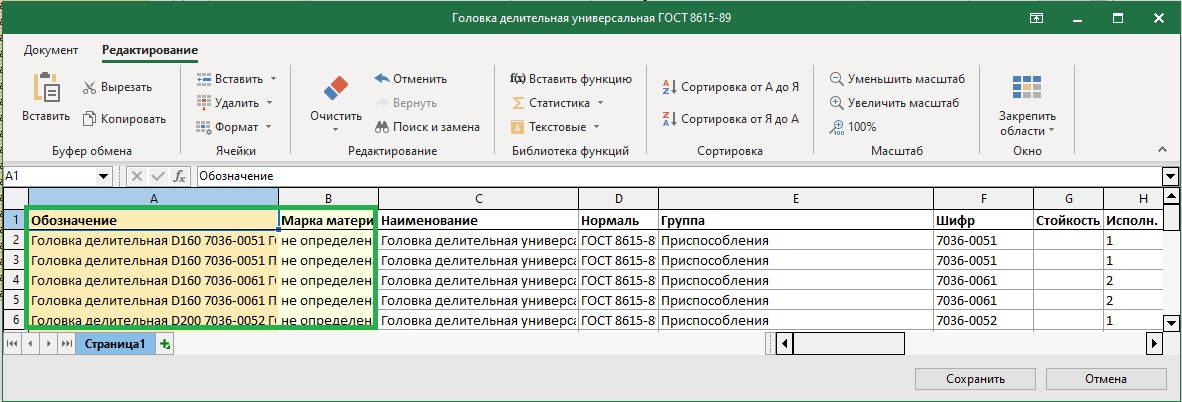Expand the Закрепить области dropdown
This screenshot has height=402, width=1182.
pyautogui.click(x=1027, y=131)
